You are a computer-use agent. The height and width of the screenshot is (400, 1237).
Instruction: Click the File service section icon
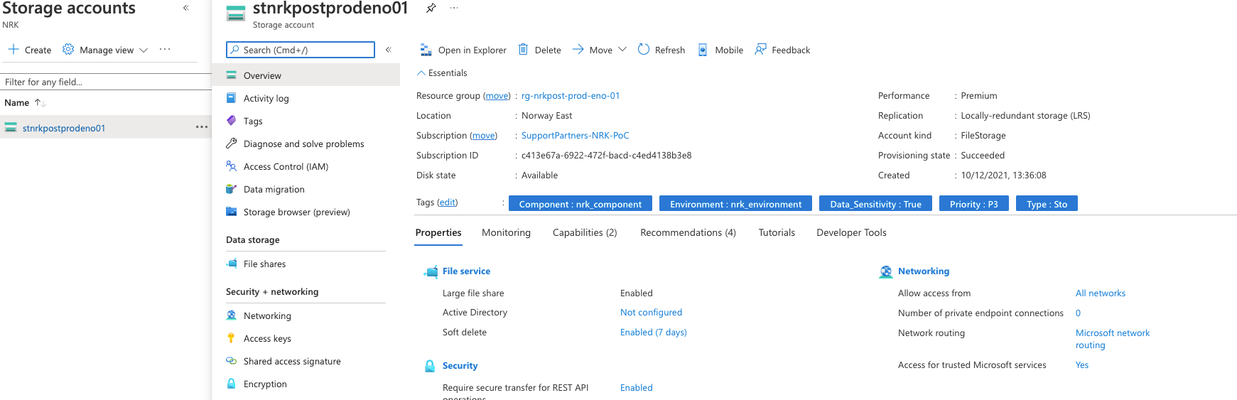pyautogui.click(x=430, y=272)
